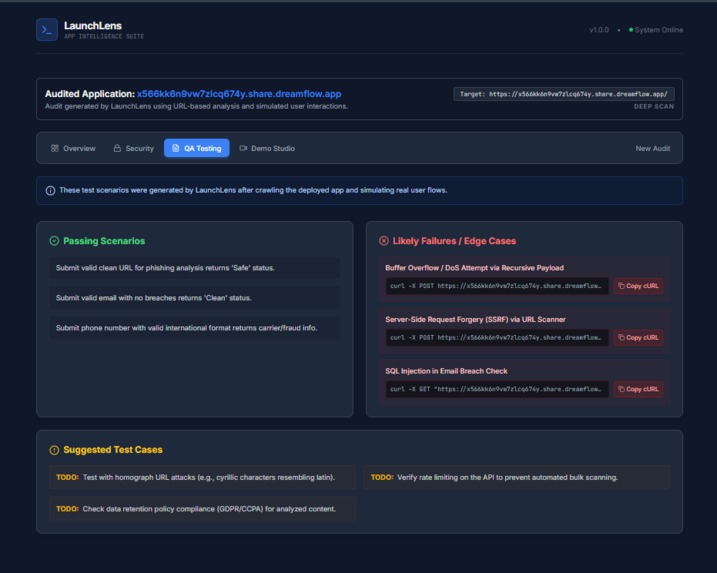The image size is (717, 573).
Task: Click the System Online status text
Action: point(659,30)
